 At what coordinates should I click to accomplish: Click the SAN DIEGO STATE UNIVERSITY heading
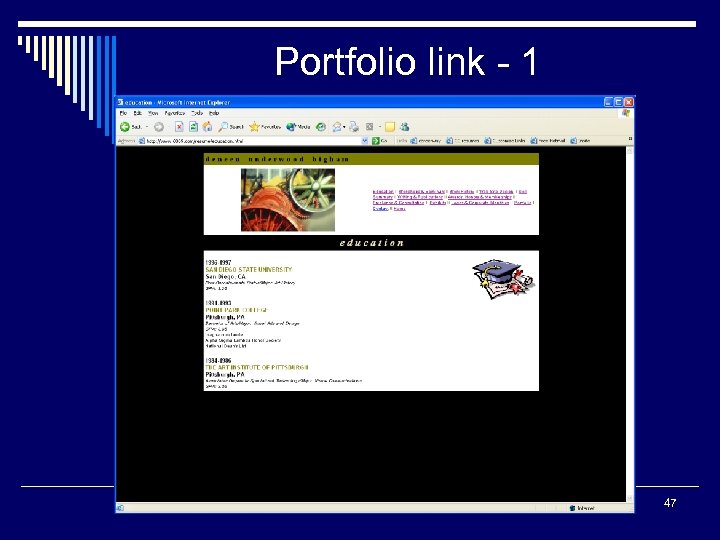coord(248,270)
